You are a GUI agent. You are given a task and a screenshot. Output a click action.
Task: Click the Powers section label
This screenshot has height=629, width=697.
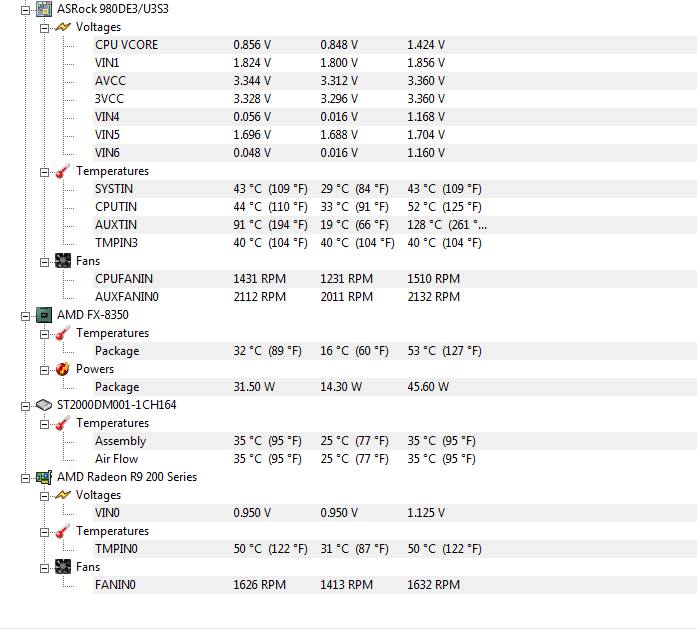[x=95, y=369]
